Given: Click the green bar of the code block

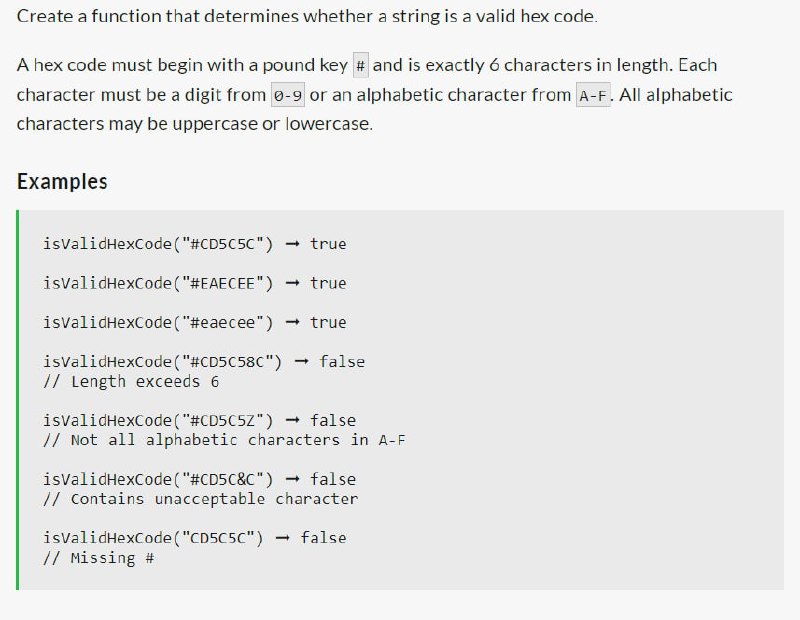Looking at the screenshot, I should coord(18,400).
